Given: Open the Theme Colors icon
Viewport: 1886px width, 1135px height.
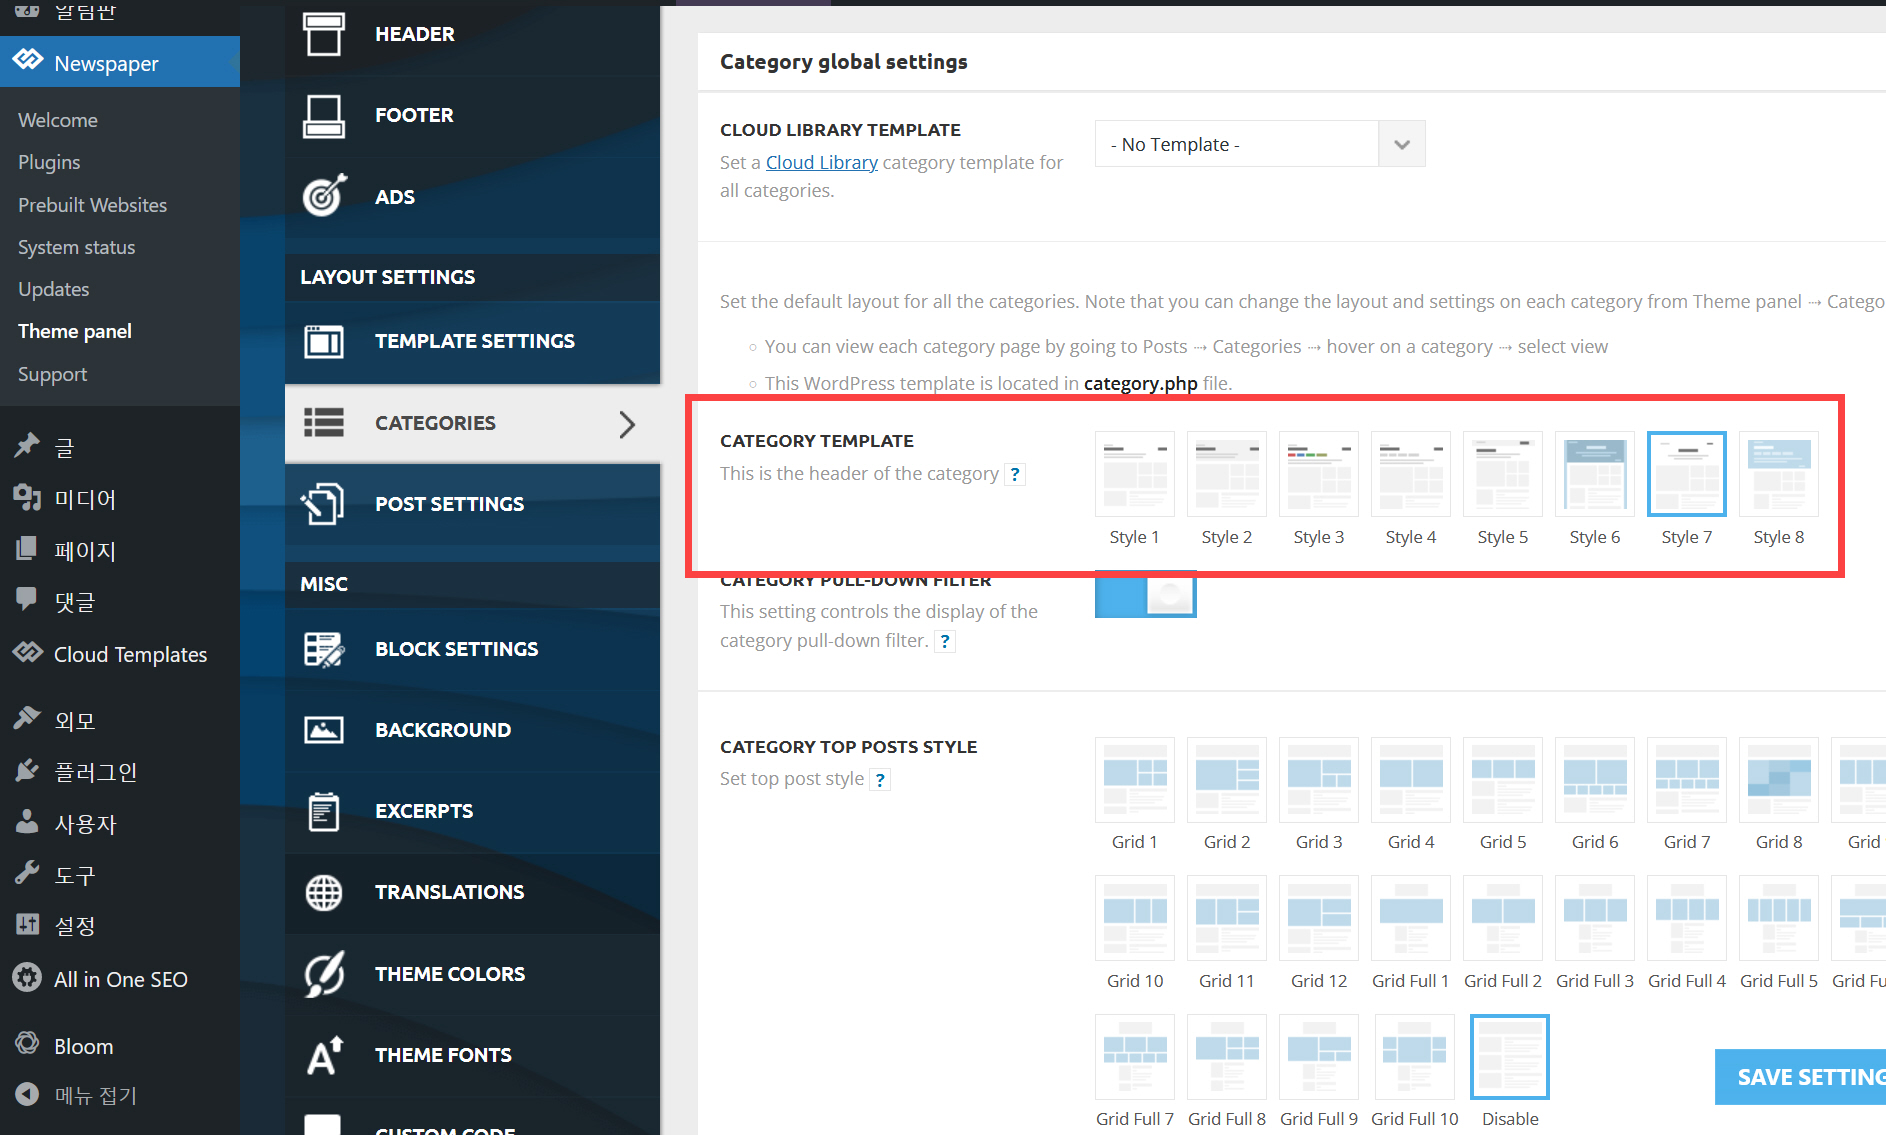Looking at the screenshot, I should [324, 974].
